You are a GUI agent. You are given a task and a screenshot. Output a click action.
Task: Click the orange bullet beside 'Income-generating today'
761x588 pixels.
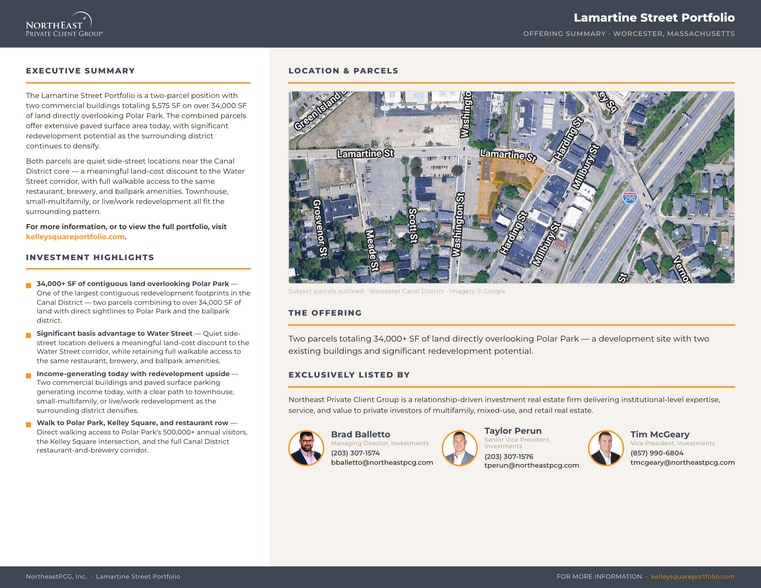tap(29, 376)
